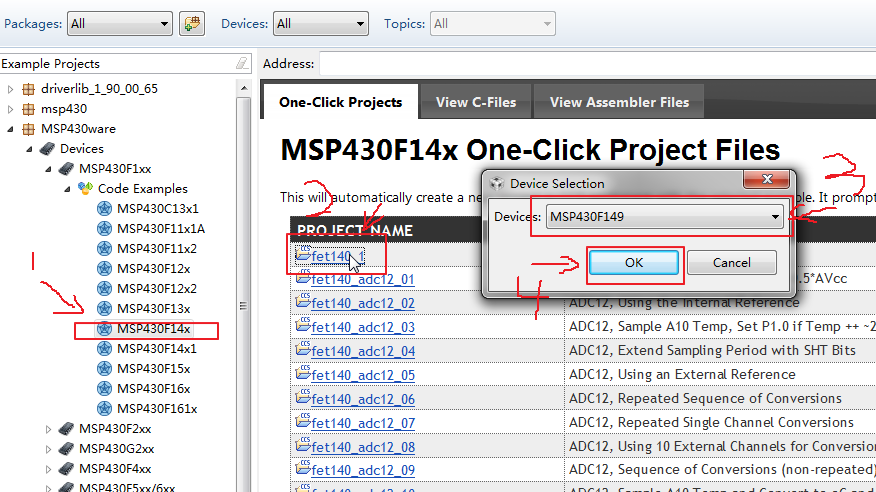This screenshot has height=492, width=876.
Task: Switch to View C-Files tab
Action: point(476,102)
